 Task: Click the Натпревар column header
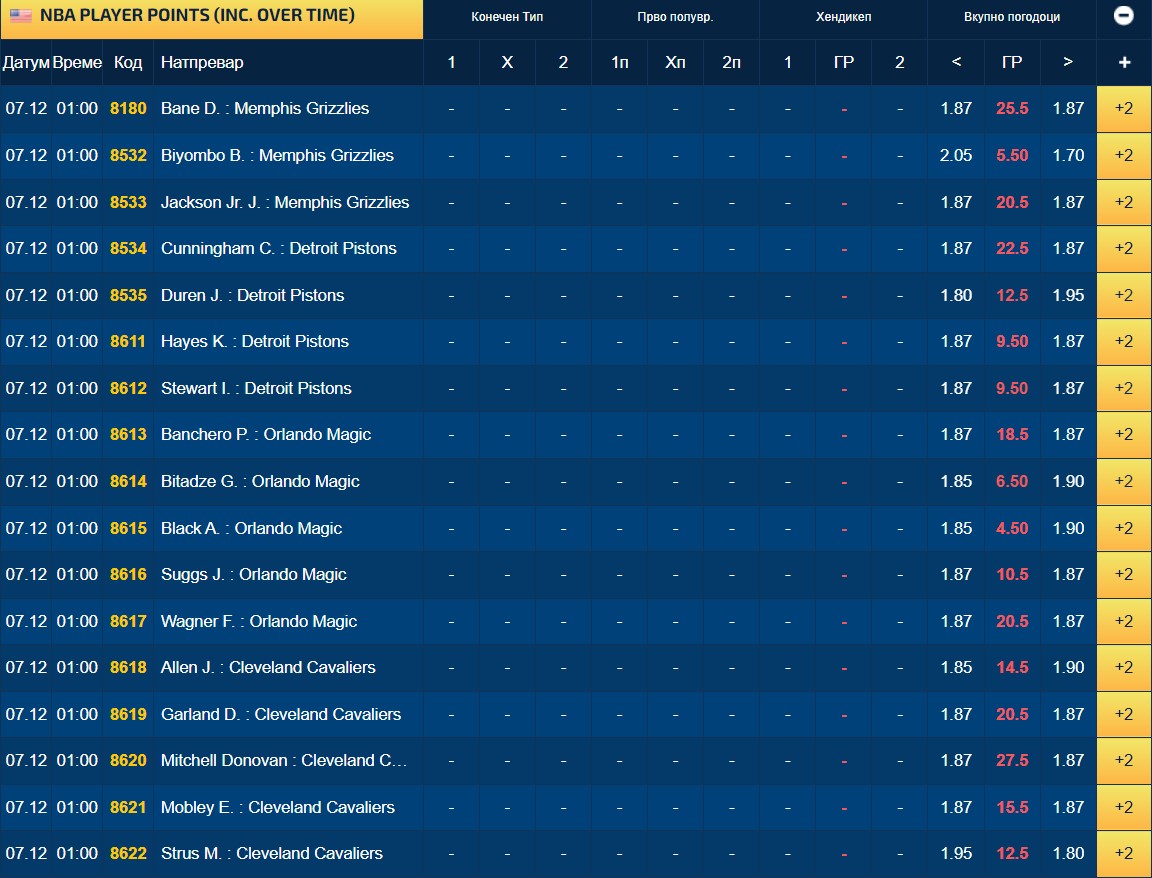[202, 62]
